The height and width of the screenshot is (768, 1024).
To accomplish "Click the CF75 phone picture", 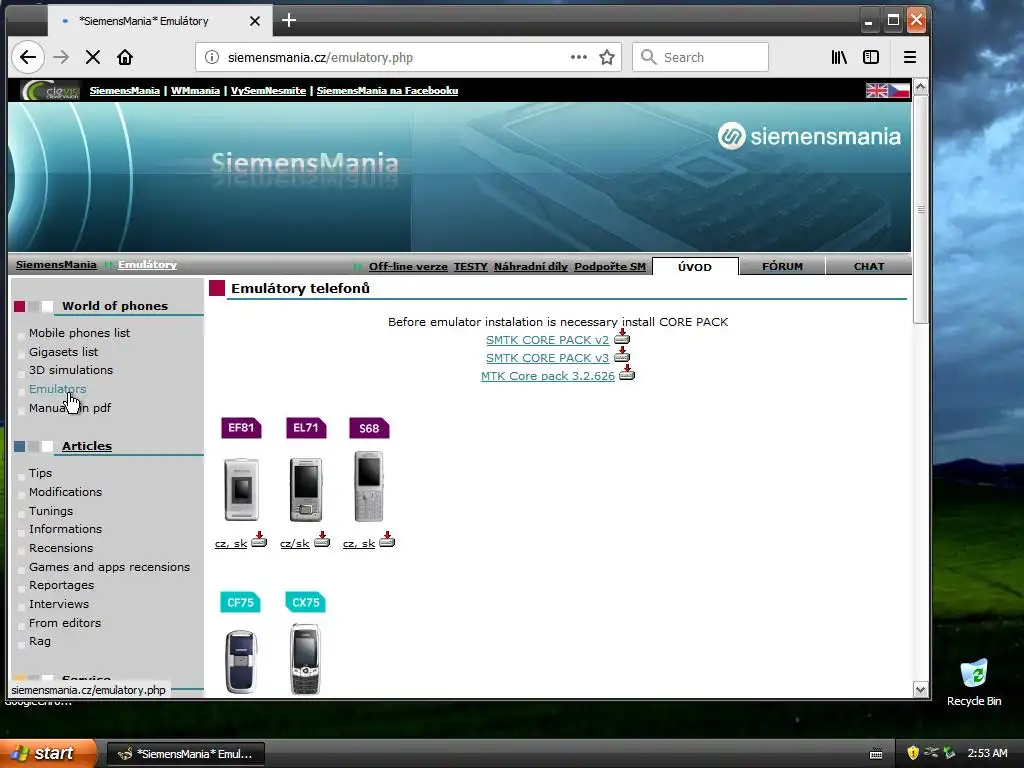I will 241,661.
